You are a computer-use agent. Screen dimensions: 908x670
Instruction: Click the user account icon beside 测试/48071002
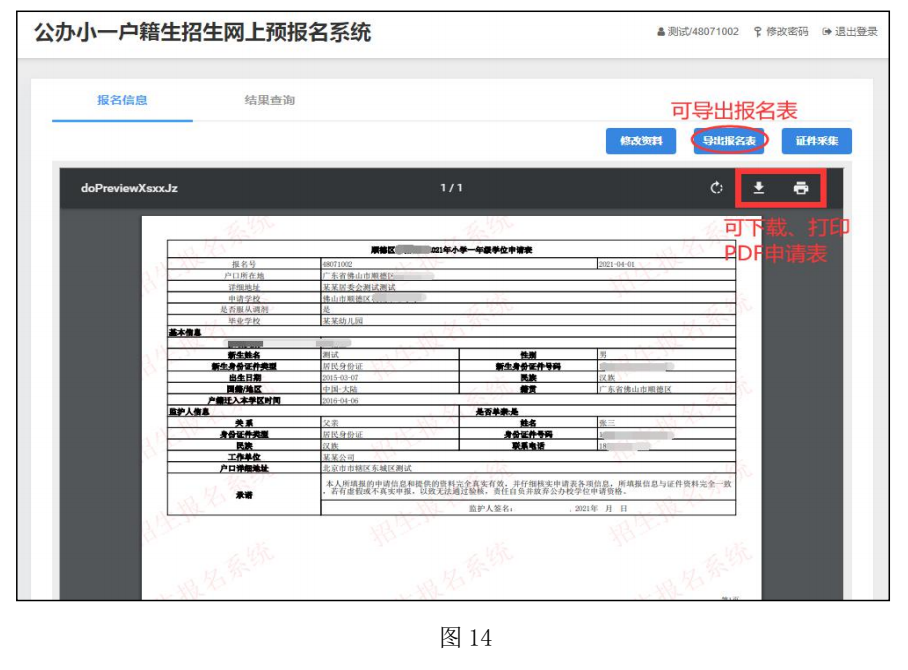click(661, 32)
